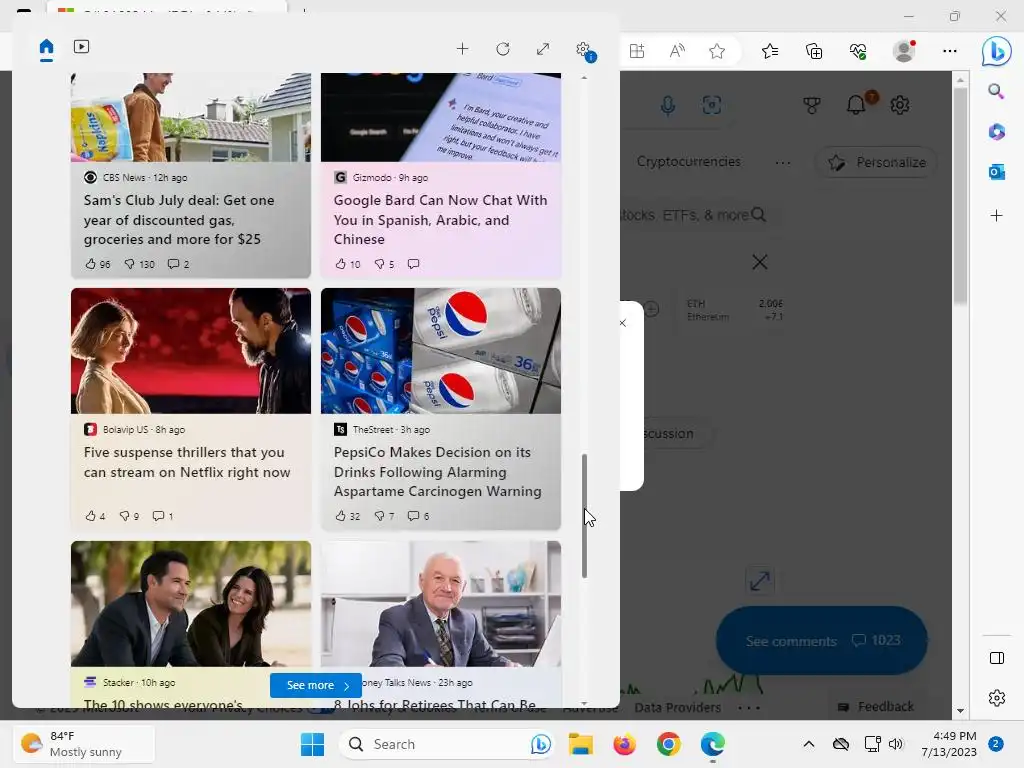This screenshot has height=768, width=1024.
Task: Add an app to Edge sidebar
Action: 996,216
